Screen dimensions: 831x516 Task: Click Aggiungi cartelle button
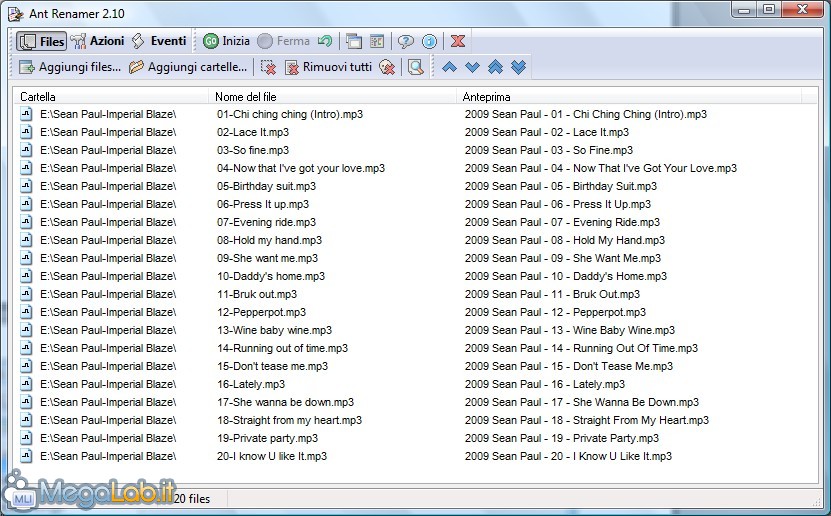click(188, 67)
